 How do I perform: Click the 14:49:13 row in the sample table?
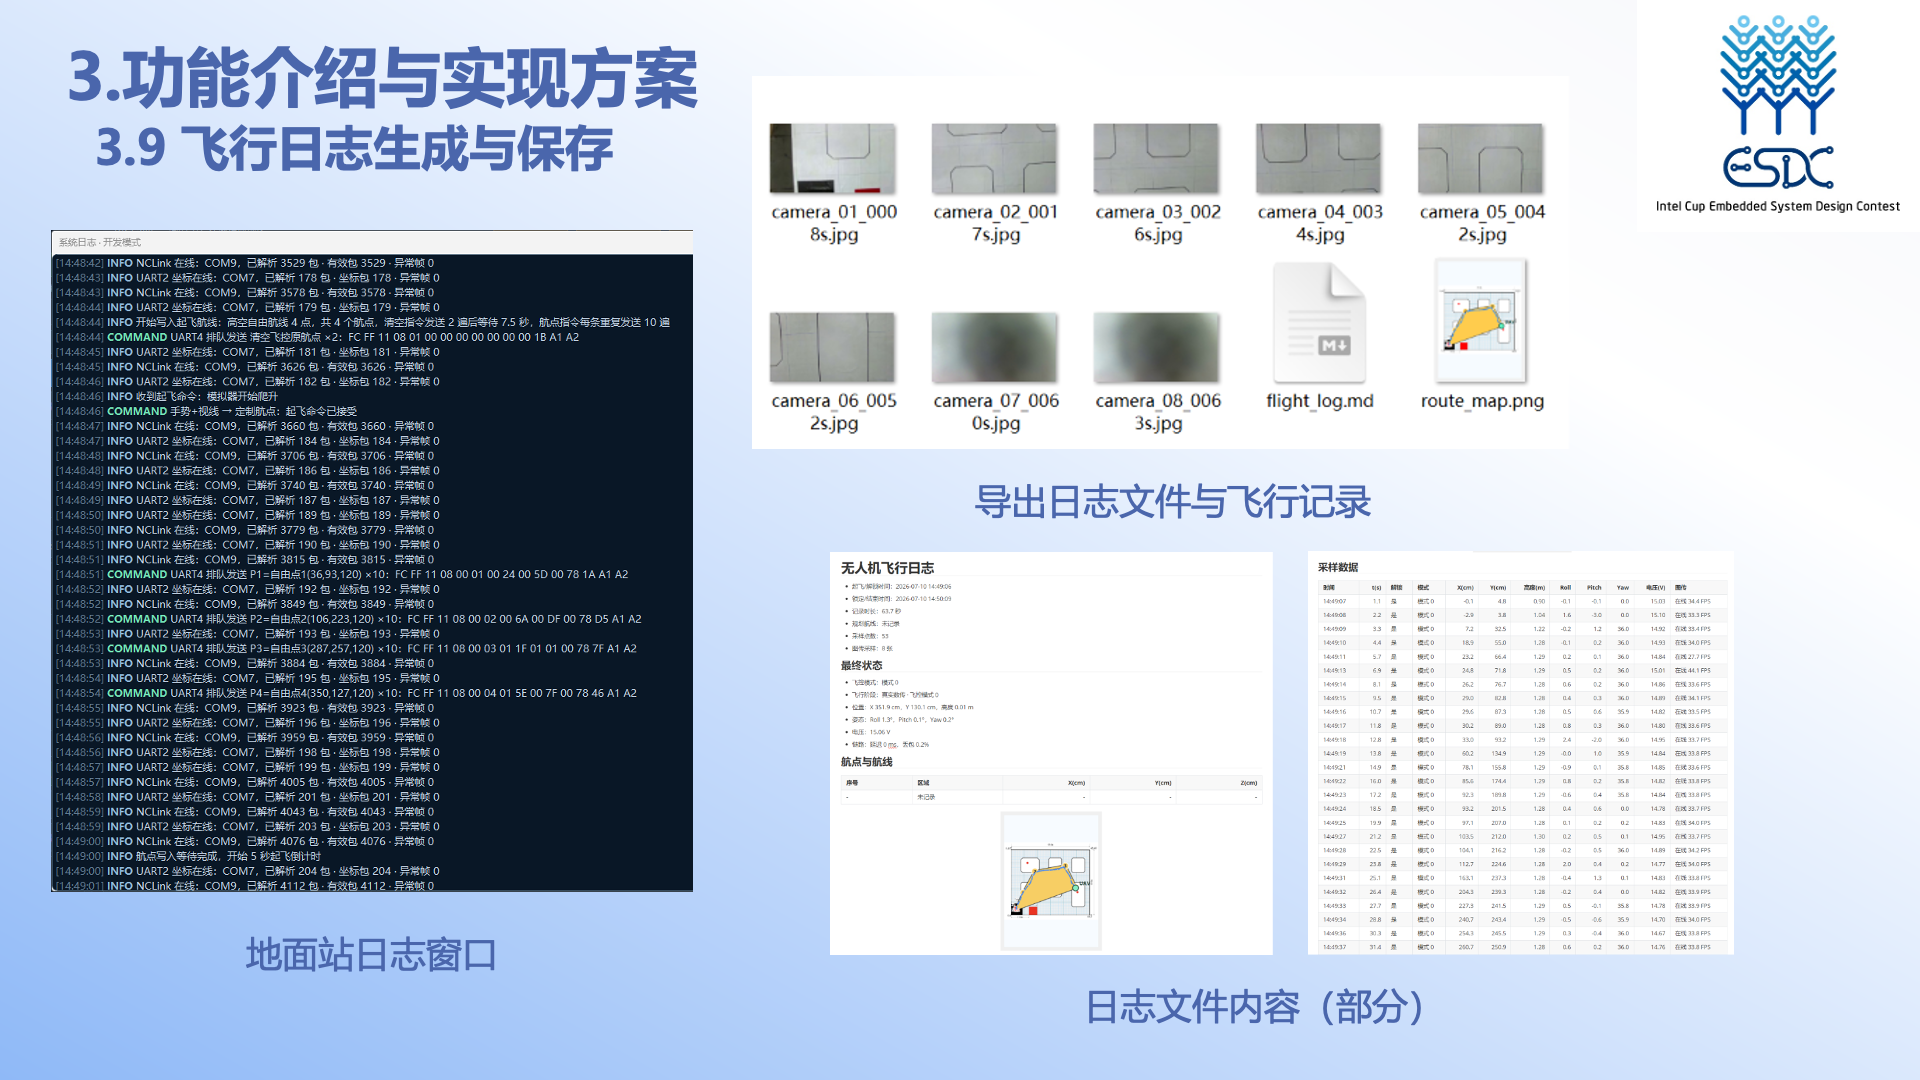(1521, 671)
